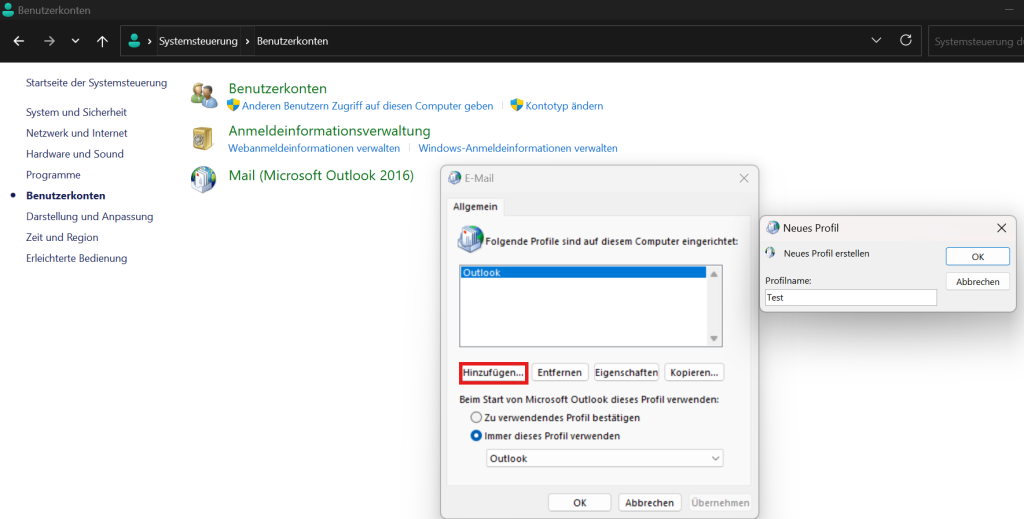This screenshot has height=519, width=1024.
Task: Click the Hinzufügen... button
Action: tap(493, 373)
